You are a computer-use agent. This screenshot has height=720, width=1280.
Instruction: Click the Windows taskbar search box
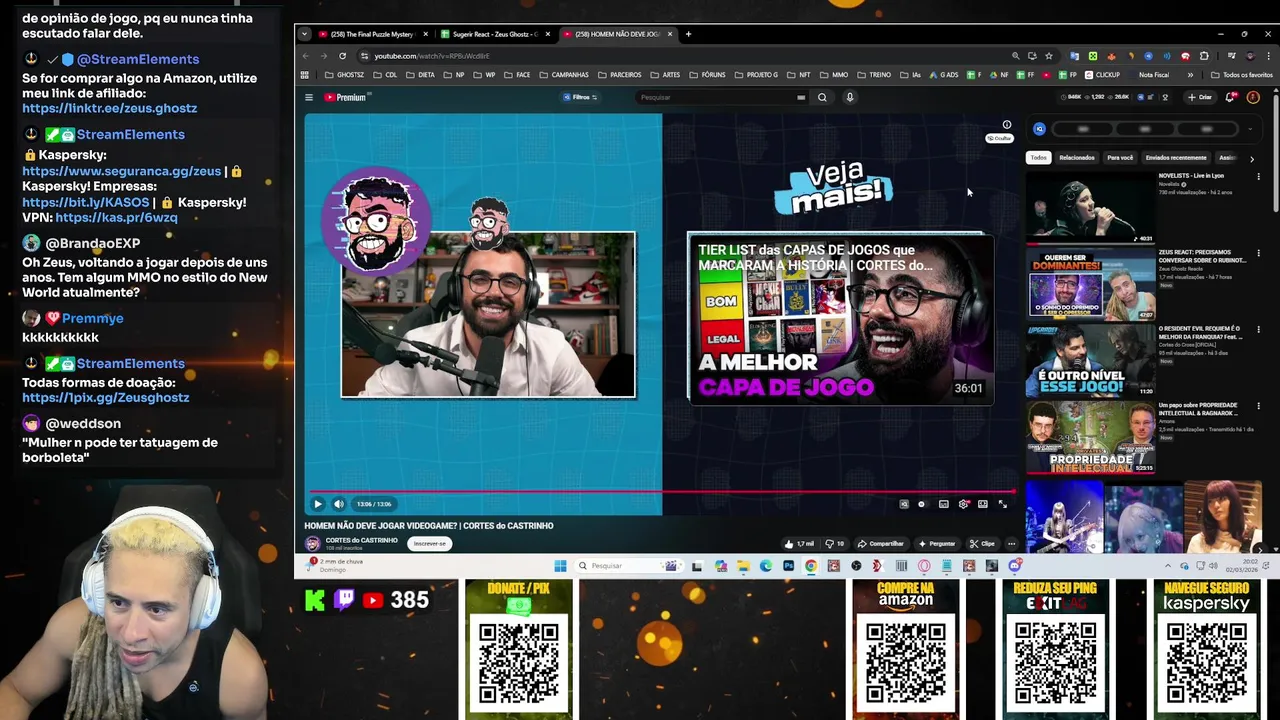click(x=631, y=566)
